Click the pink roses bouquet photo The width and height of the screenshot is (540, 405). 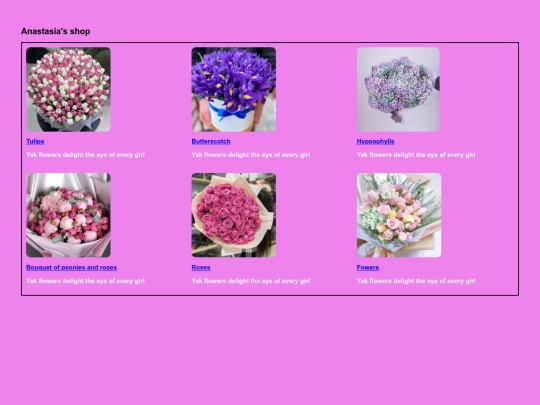(233, 215)
